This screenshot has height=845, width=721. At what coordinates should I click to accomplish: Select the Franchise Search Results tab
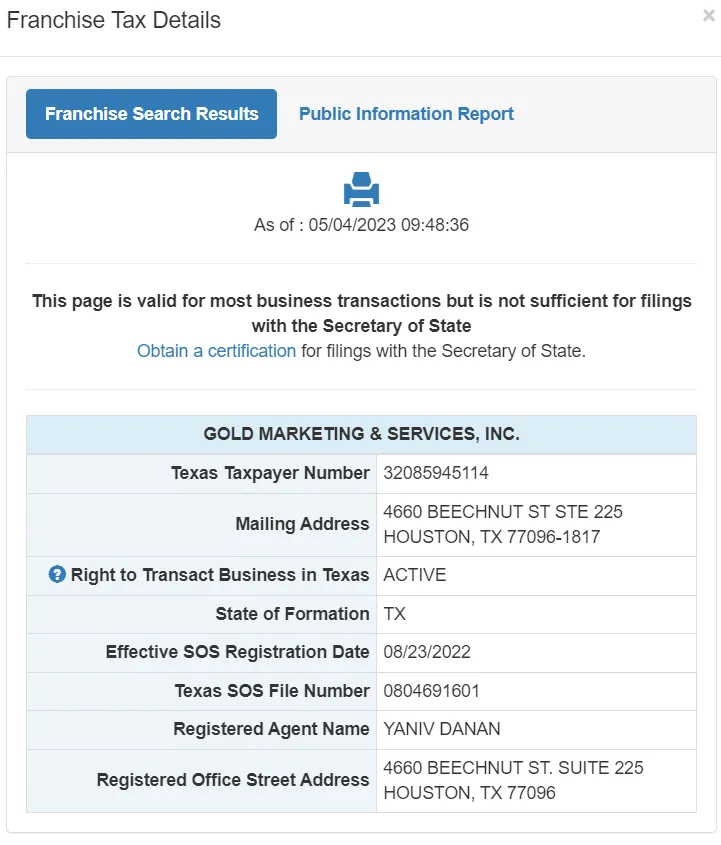151,114
